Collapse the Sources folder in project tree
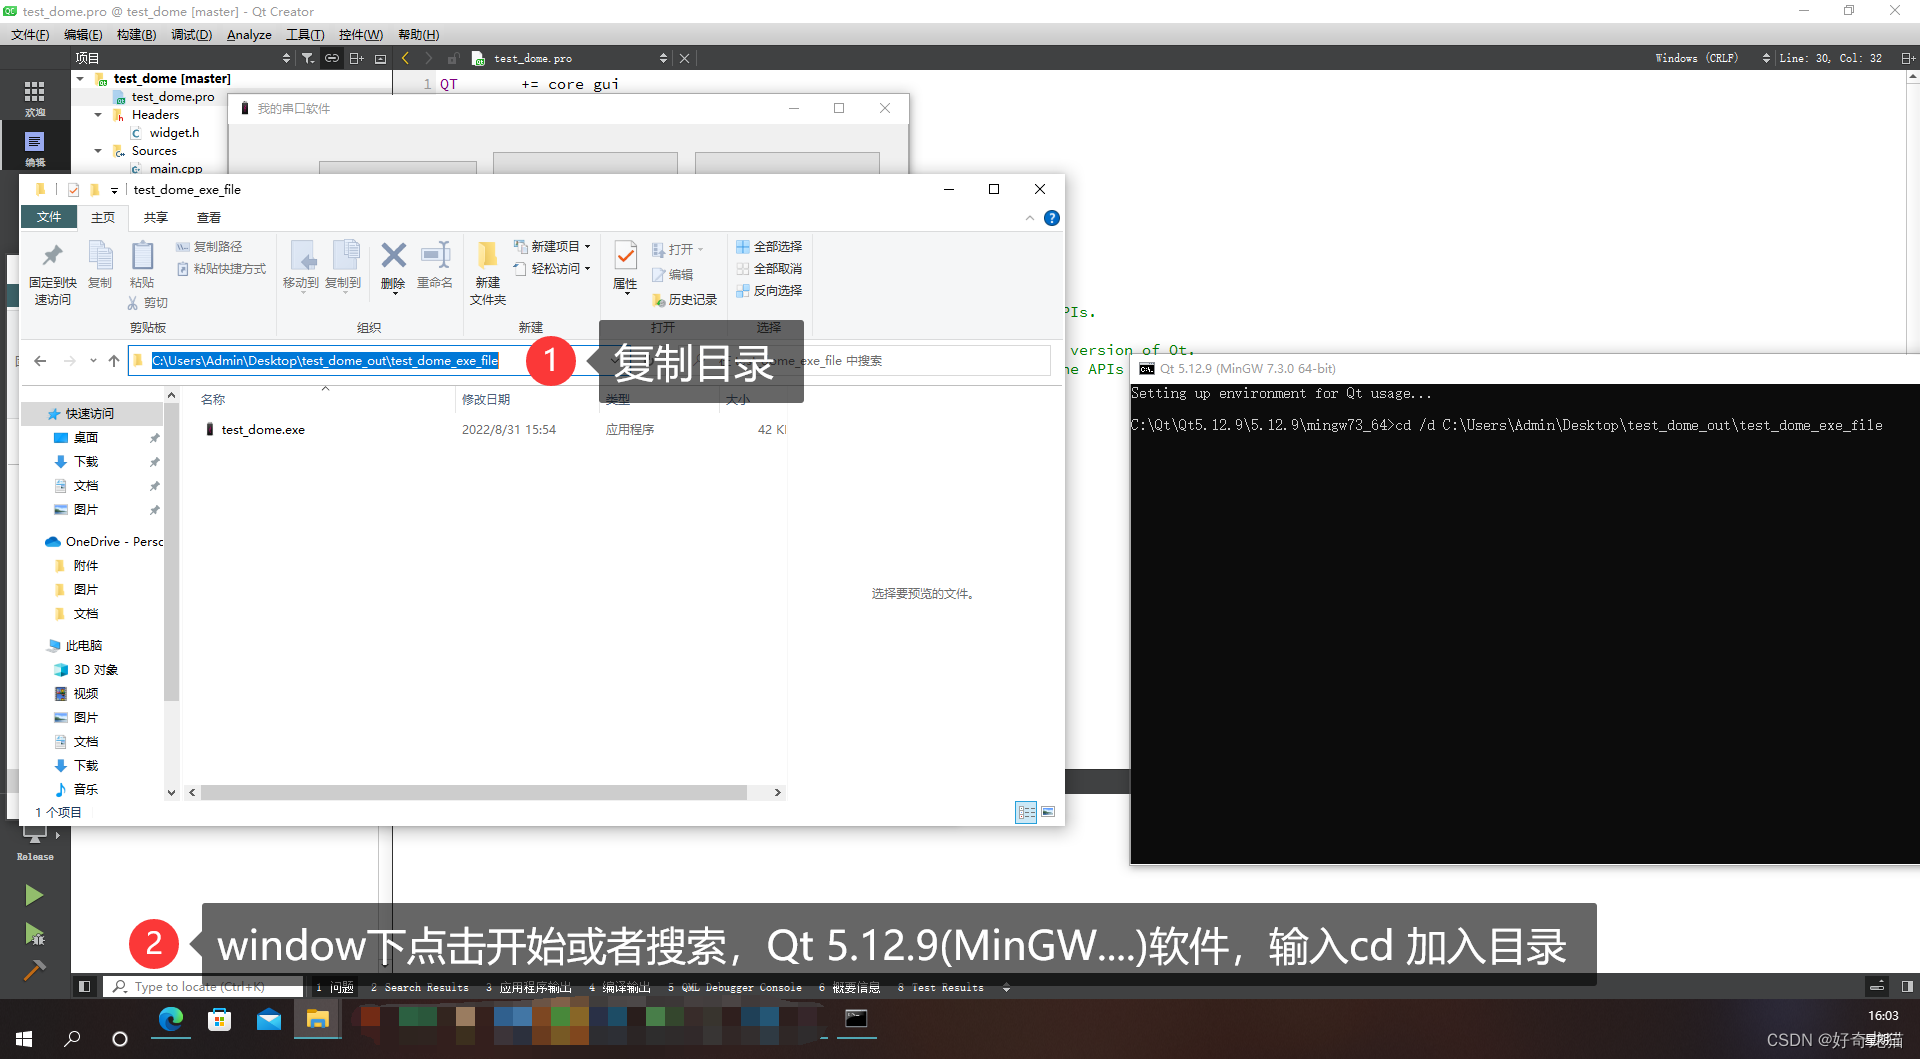Screen dimensions: 1920x1059 point(98,151)
